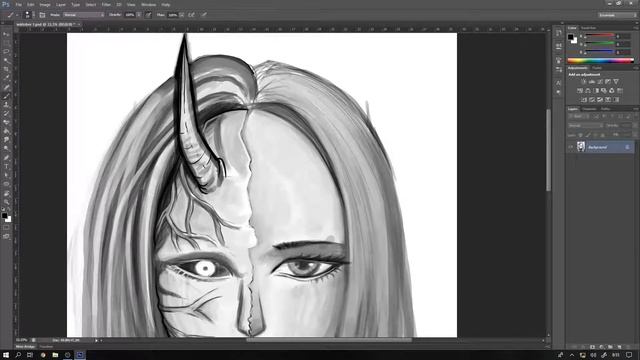Select the Crop tool
This screenshot has height=360, width=640.
point(6,69)
